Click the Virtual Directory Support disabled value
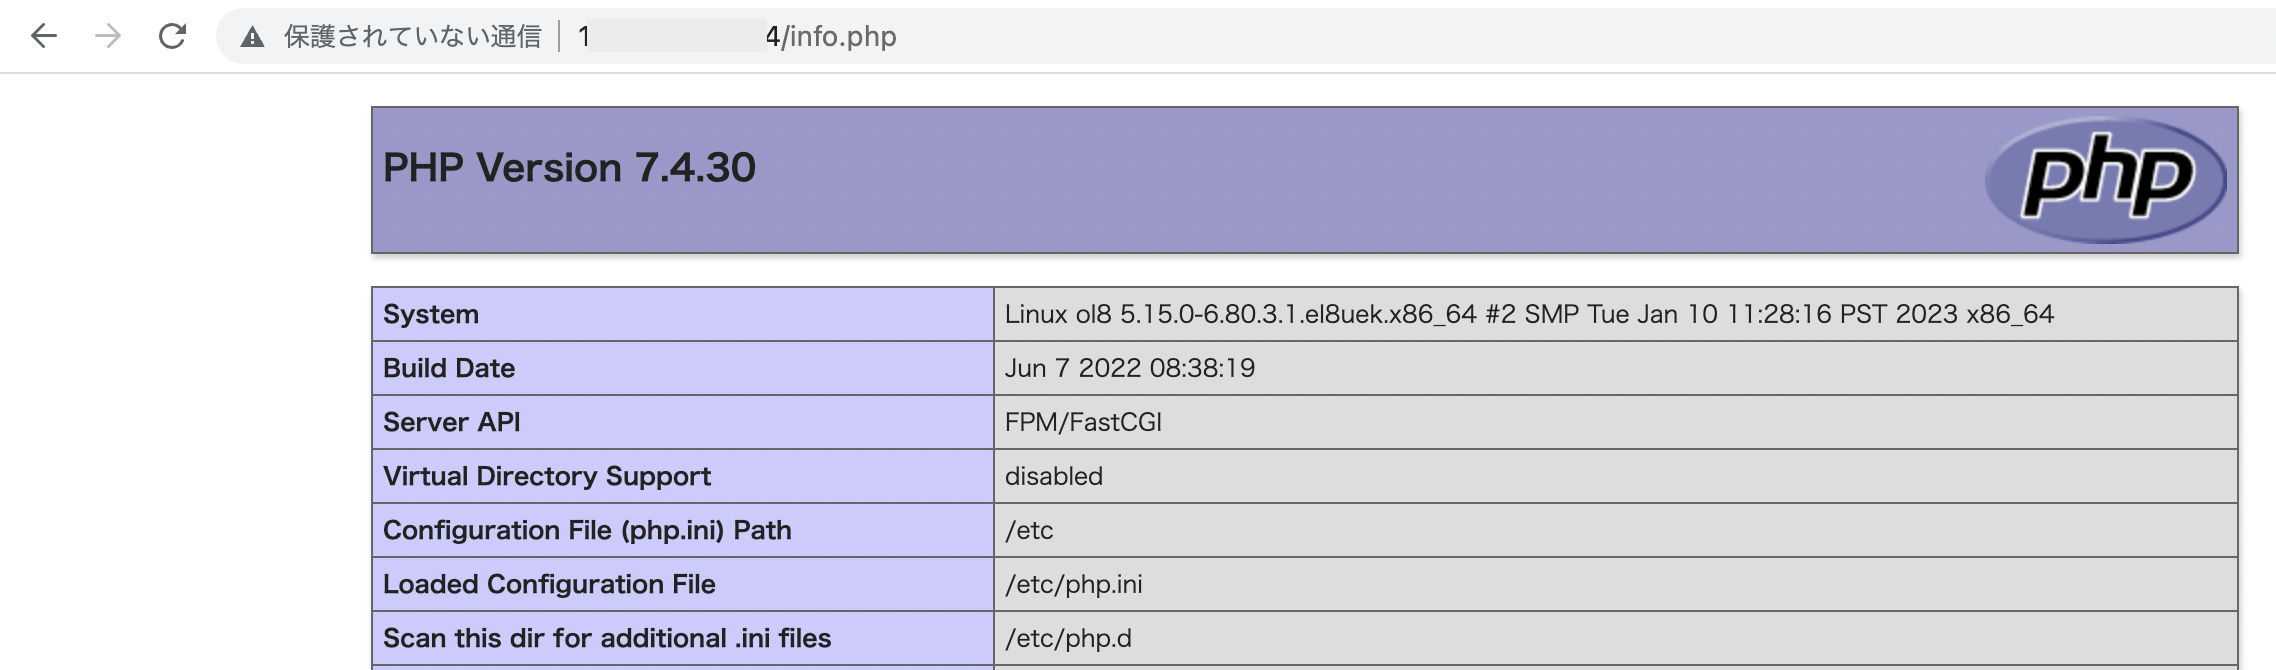The width and height of the screenshot is (2276, 670). [x=1053, y=477]
